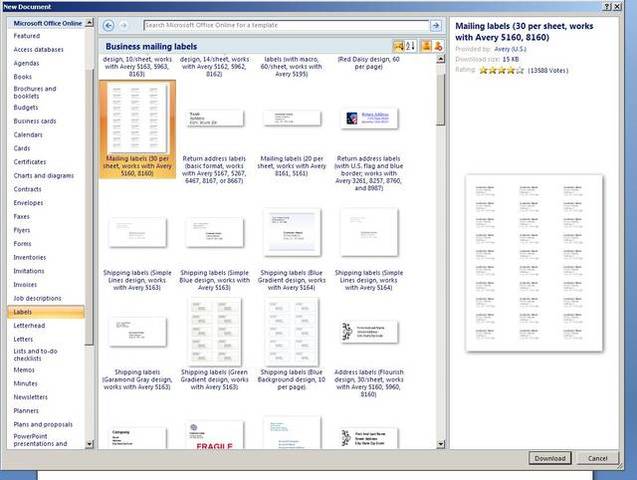Show Microsoft-provided templates icon
This screenshot has height=480, width=637.
[426, 46]
